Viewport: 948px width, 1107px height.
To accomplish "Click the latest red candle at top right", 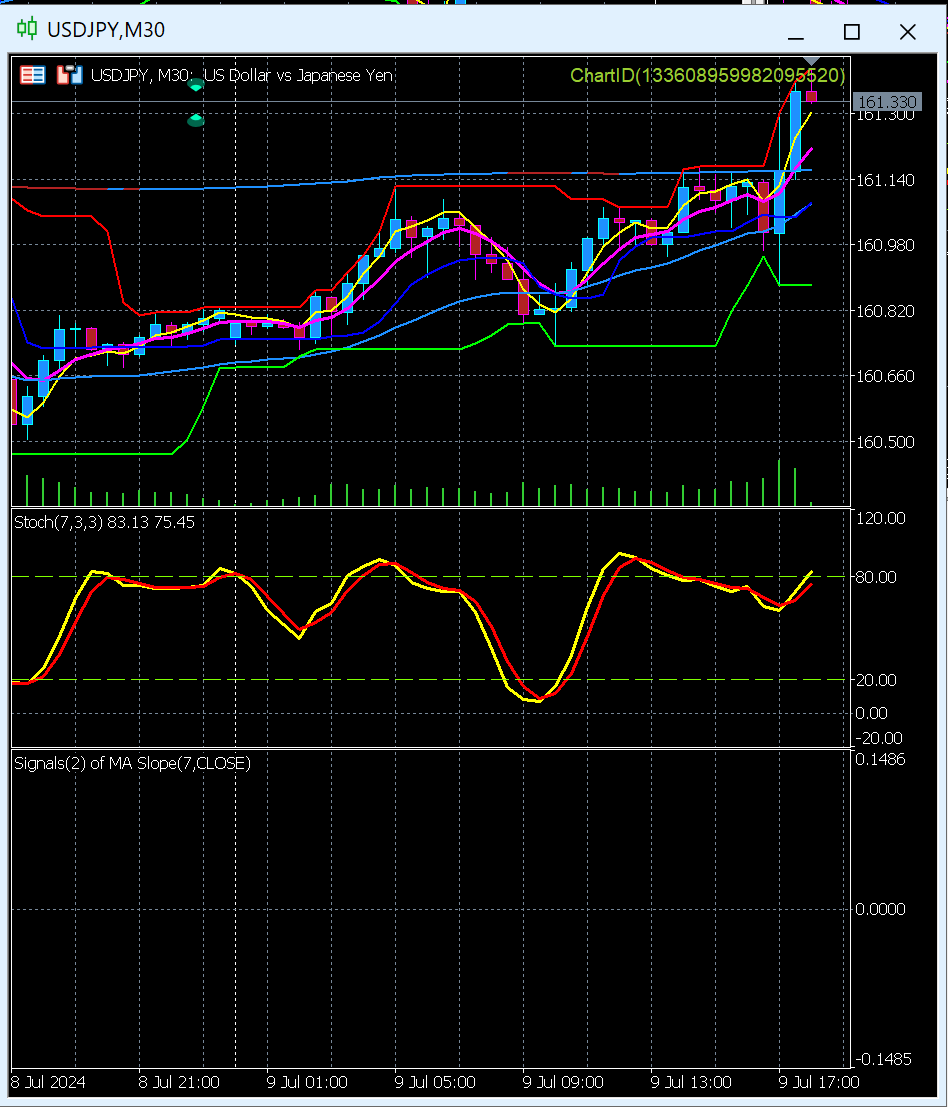I will coord(812,96).
